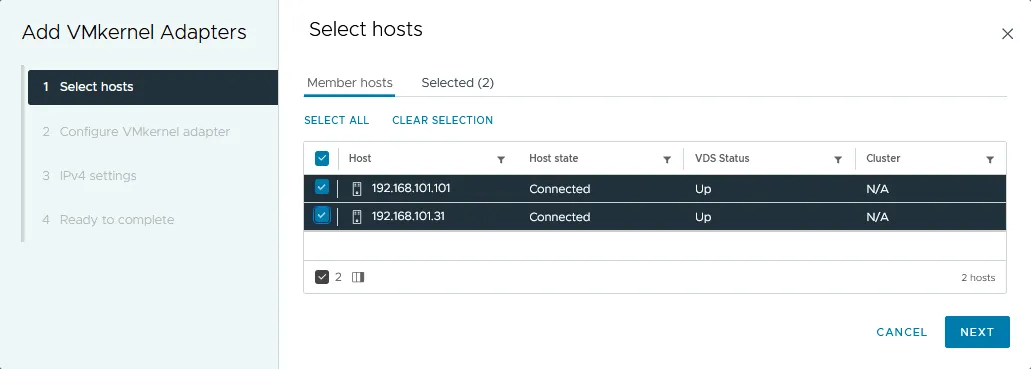Close the Select hosts dialog
The height and width of the screenshot is (369, 1031).
coord(1007,34)
